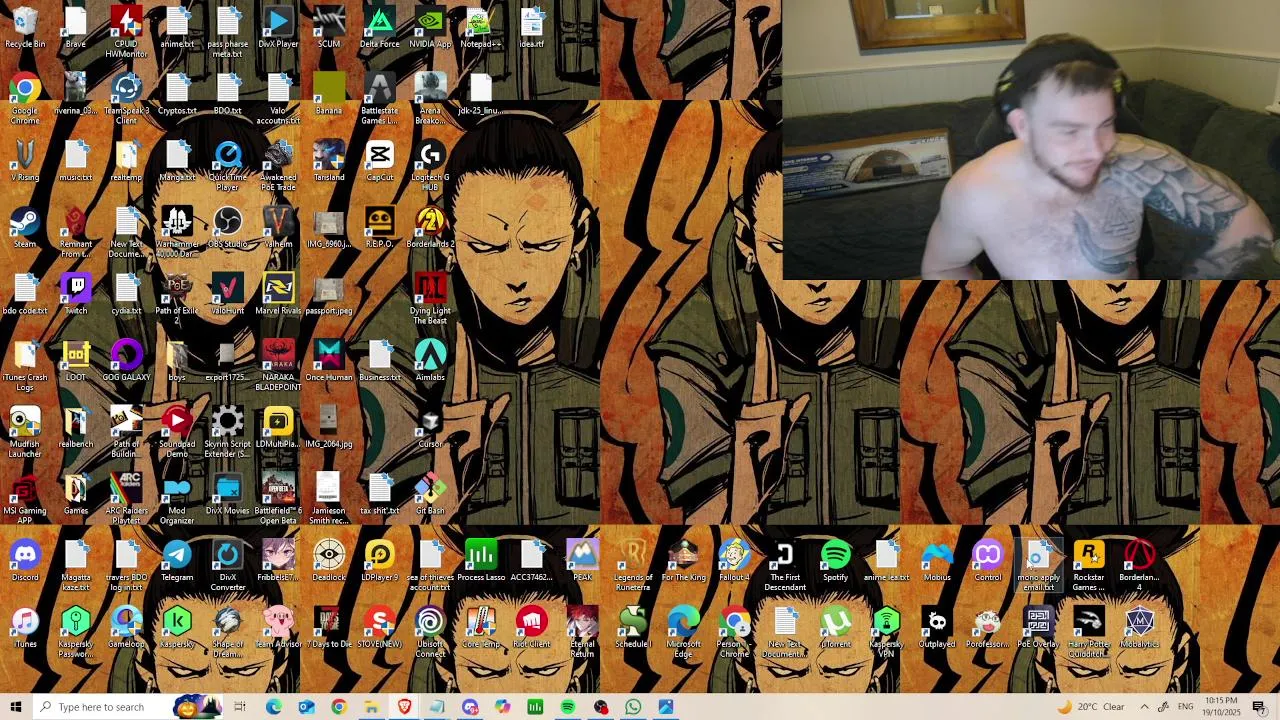Open the weather widget showing 20°C Clear
The width and height of the screenshot is (1280, 720).
[1090, 707]
